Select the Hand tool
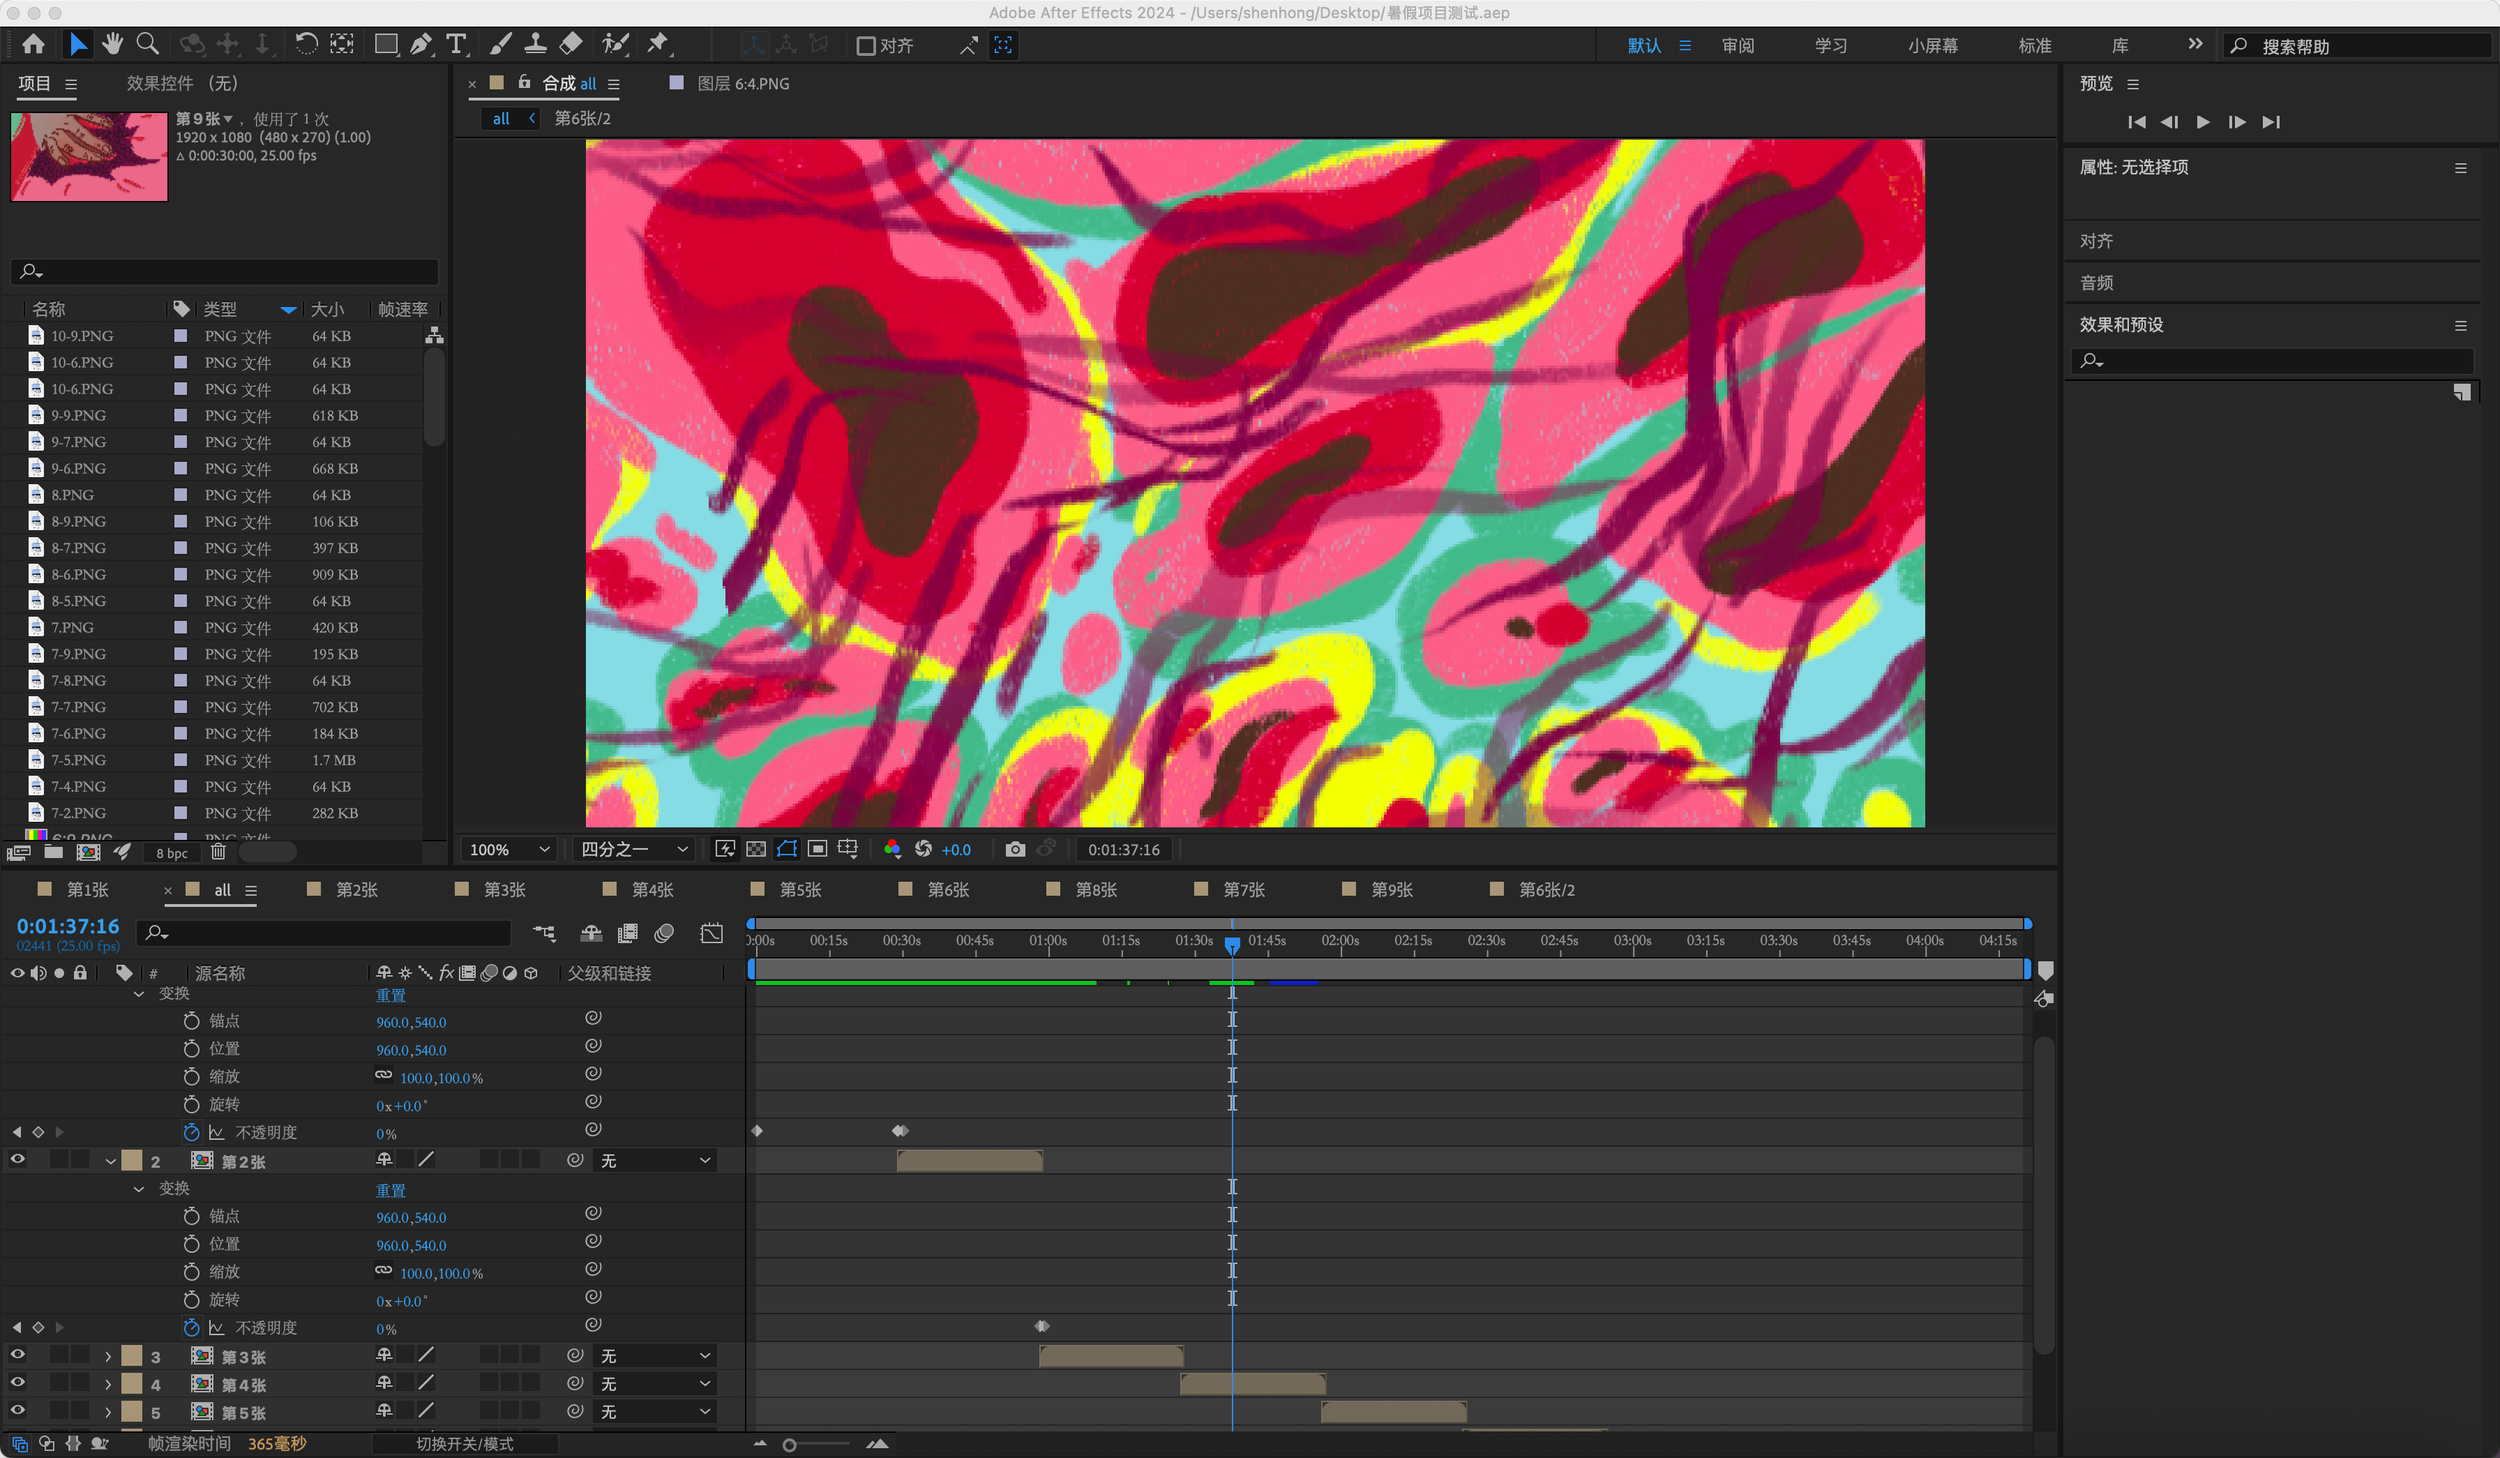Screen dimensions: 2500x1458 tap(112, 44)
